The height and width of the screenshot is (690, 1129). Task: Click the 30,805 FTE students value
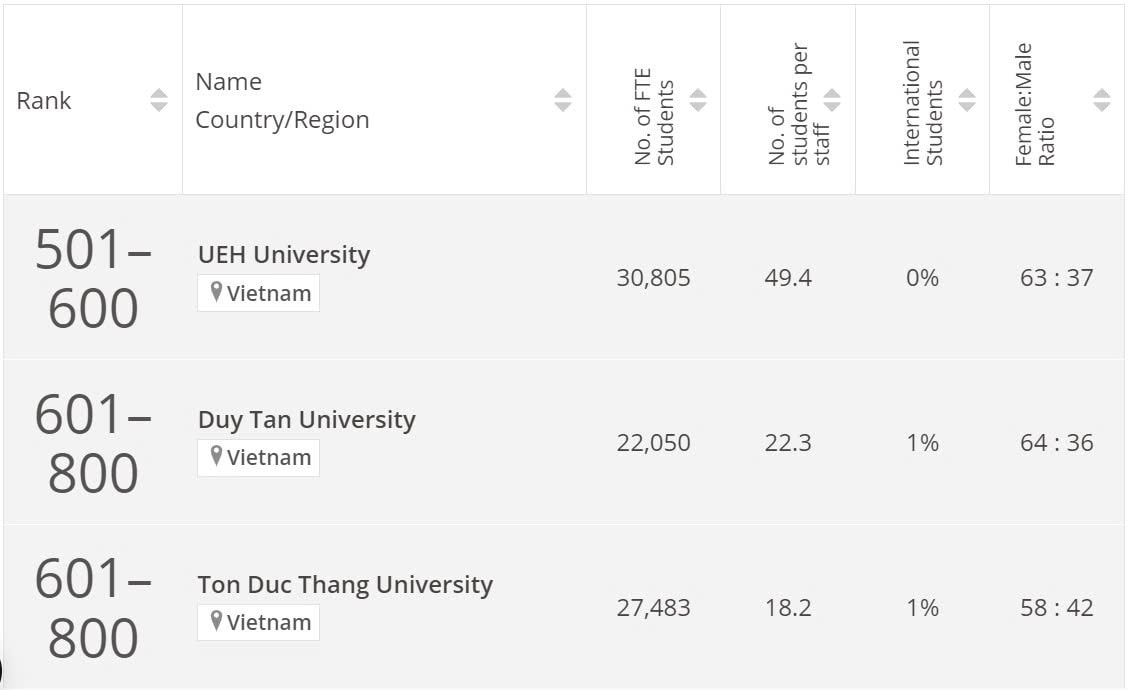click(x=653, y=277)
